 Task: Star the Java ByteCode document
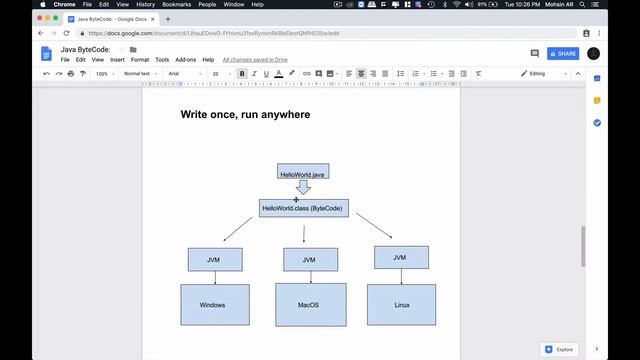[x=122, y=49]
